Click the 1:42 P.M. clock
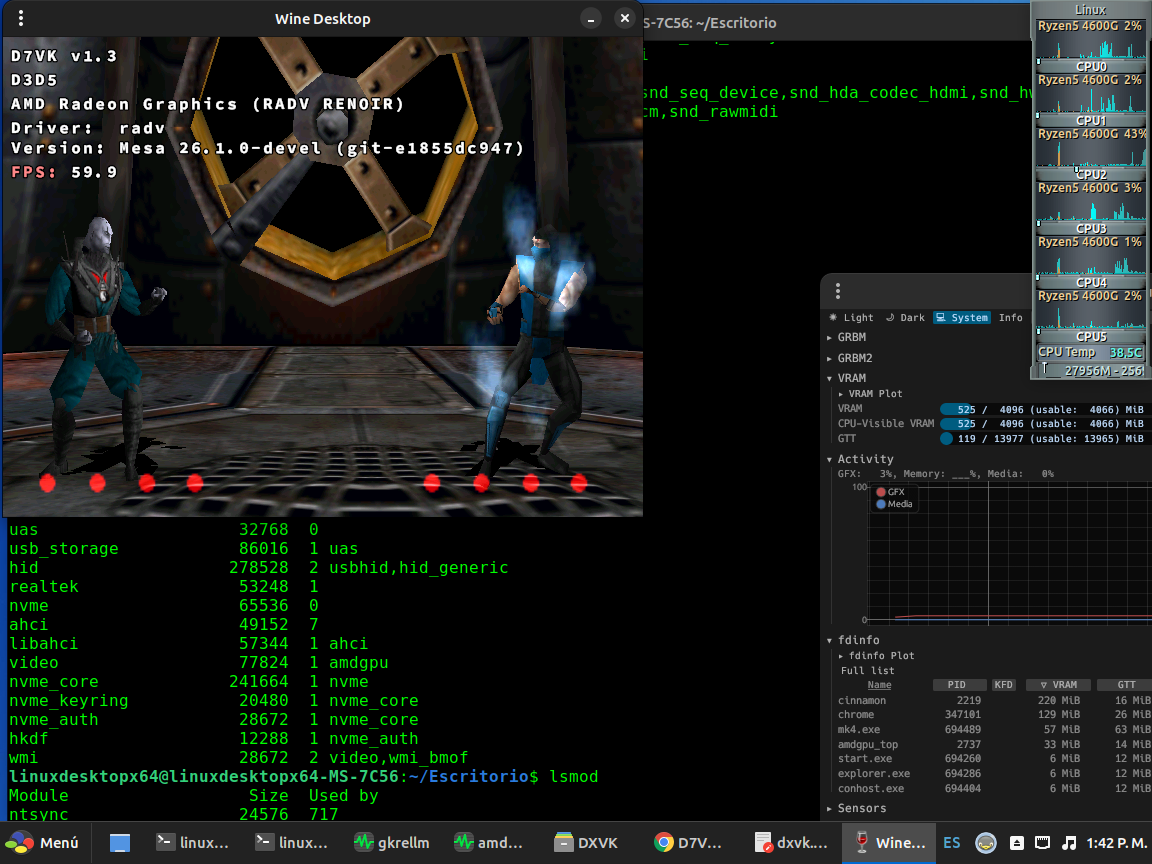 1117,843
